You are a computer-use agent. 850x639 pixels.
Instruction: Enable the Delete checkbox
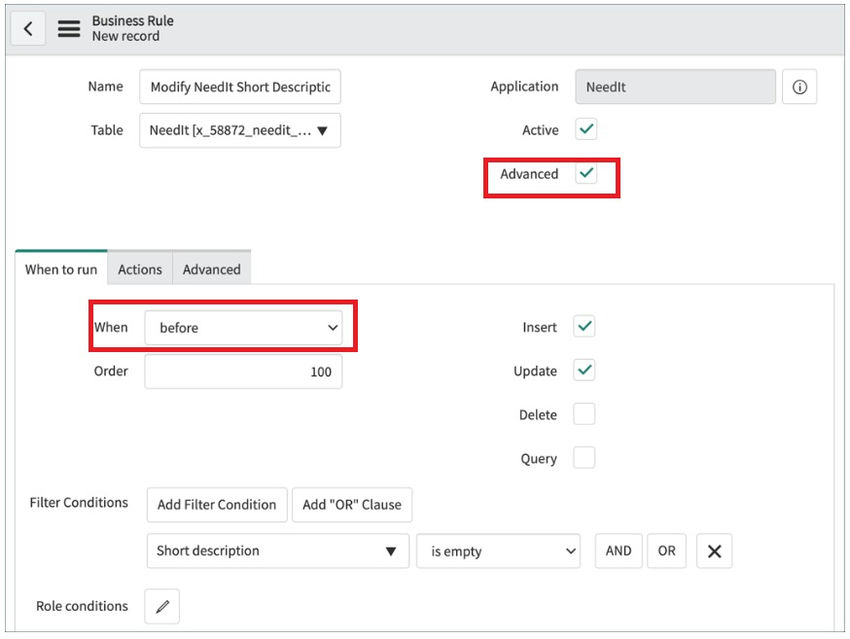[584, 413]
